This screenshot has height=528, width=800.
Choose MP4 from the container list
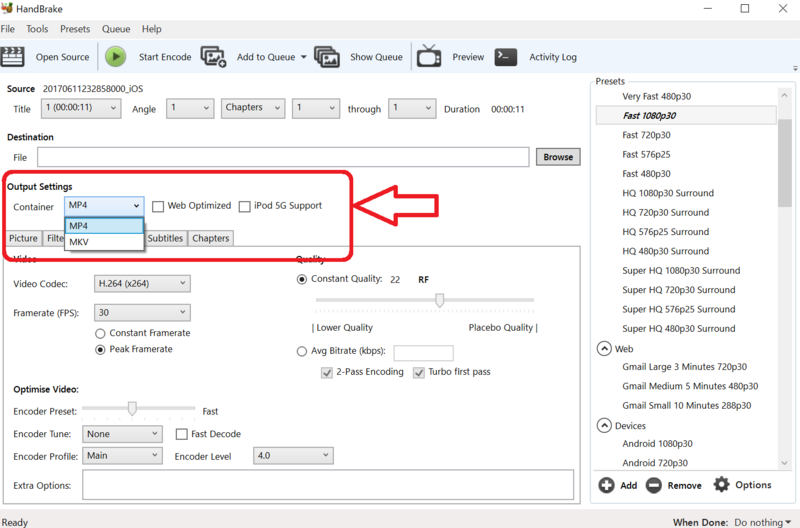tap(104, 226)
